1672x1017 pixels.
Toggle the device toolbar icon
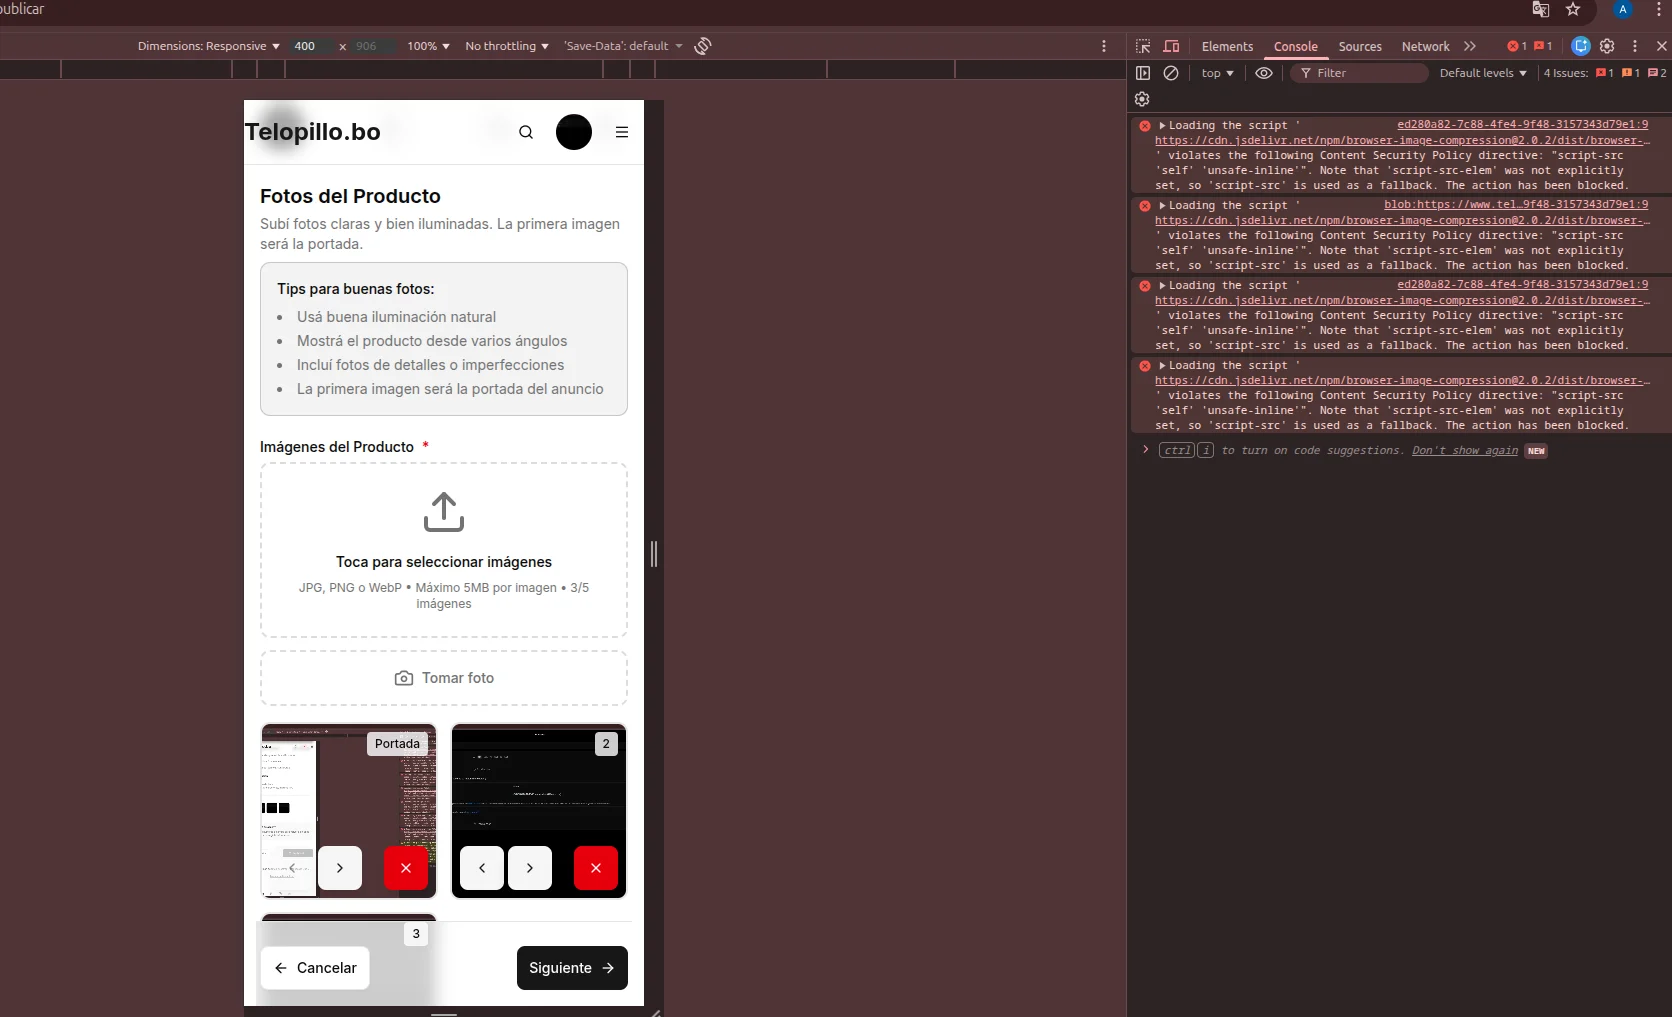1171,46
